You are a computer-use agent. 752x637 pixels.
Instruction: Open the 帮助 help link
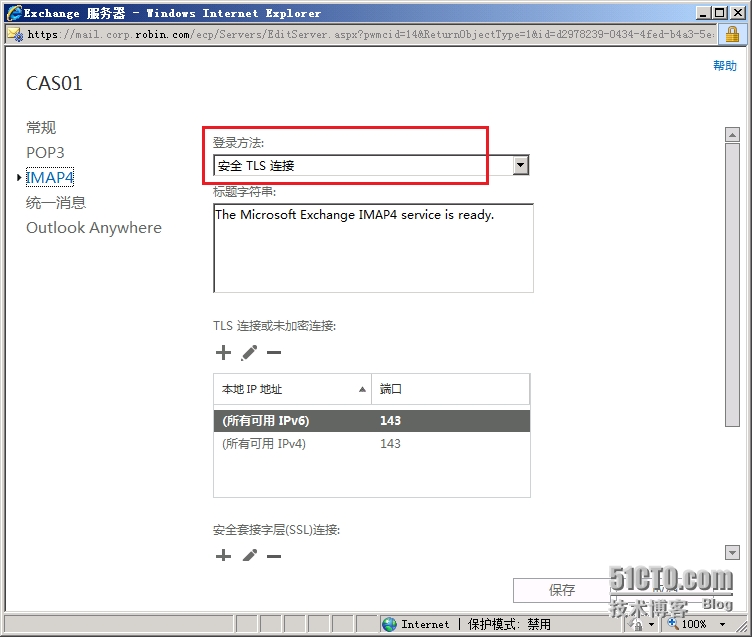725,66
